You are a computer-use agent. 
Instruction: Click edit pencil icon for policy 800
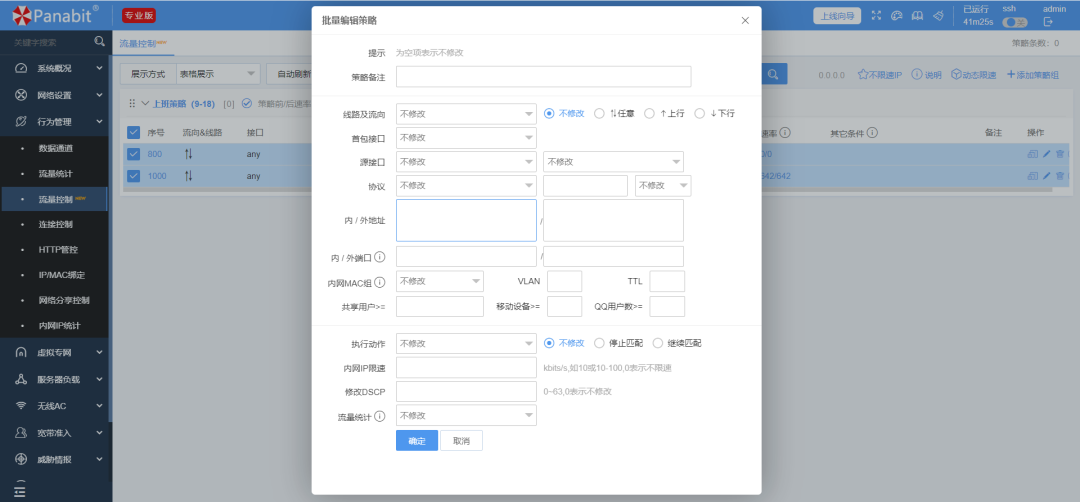point(1047,154)
